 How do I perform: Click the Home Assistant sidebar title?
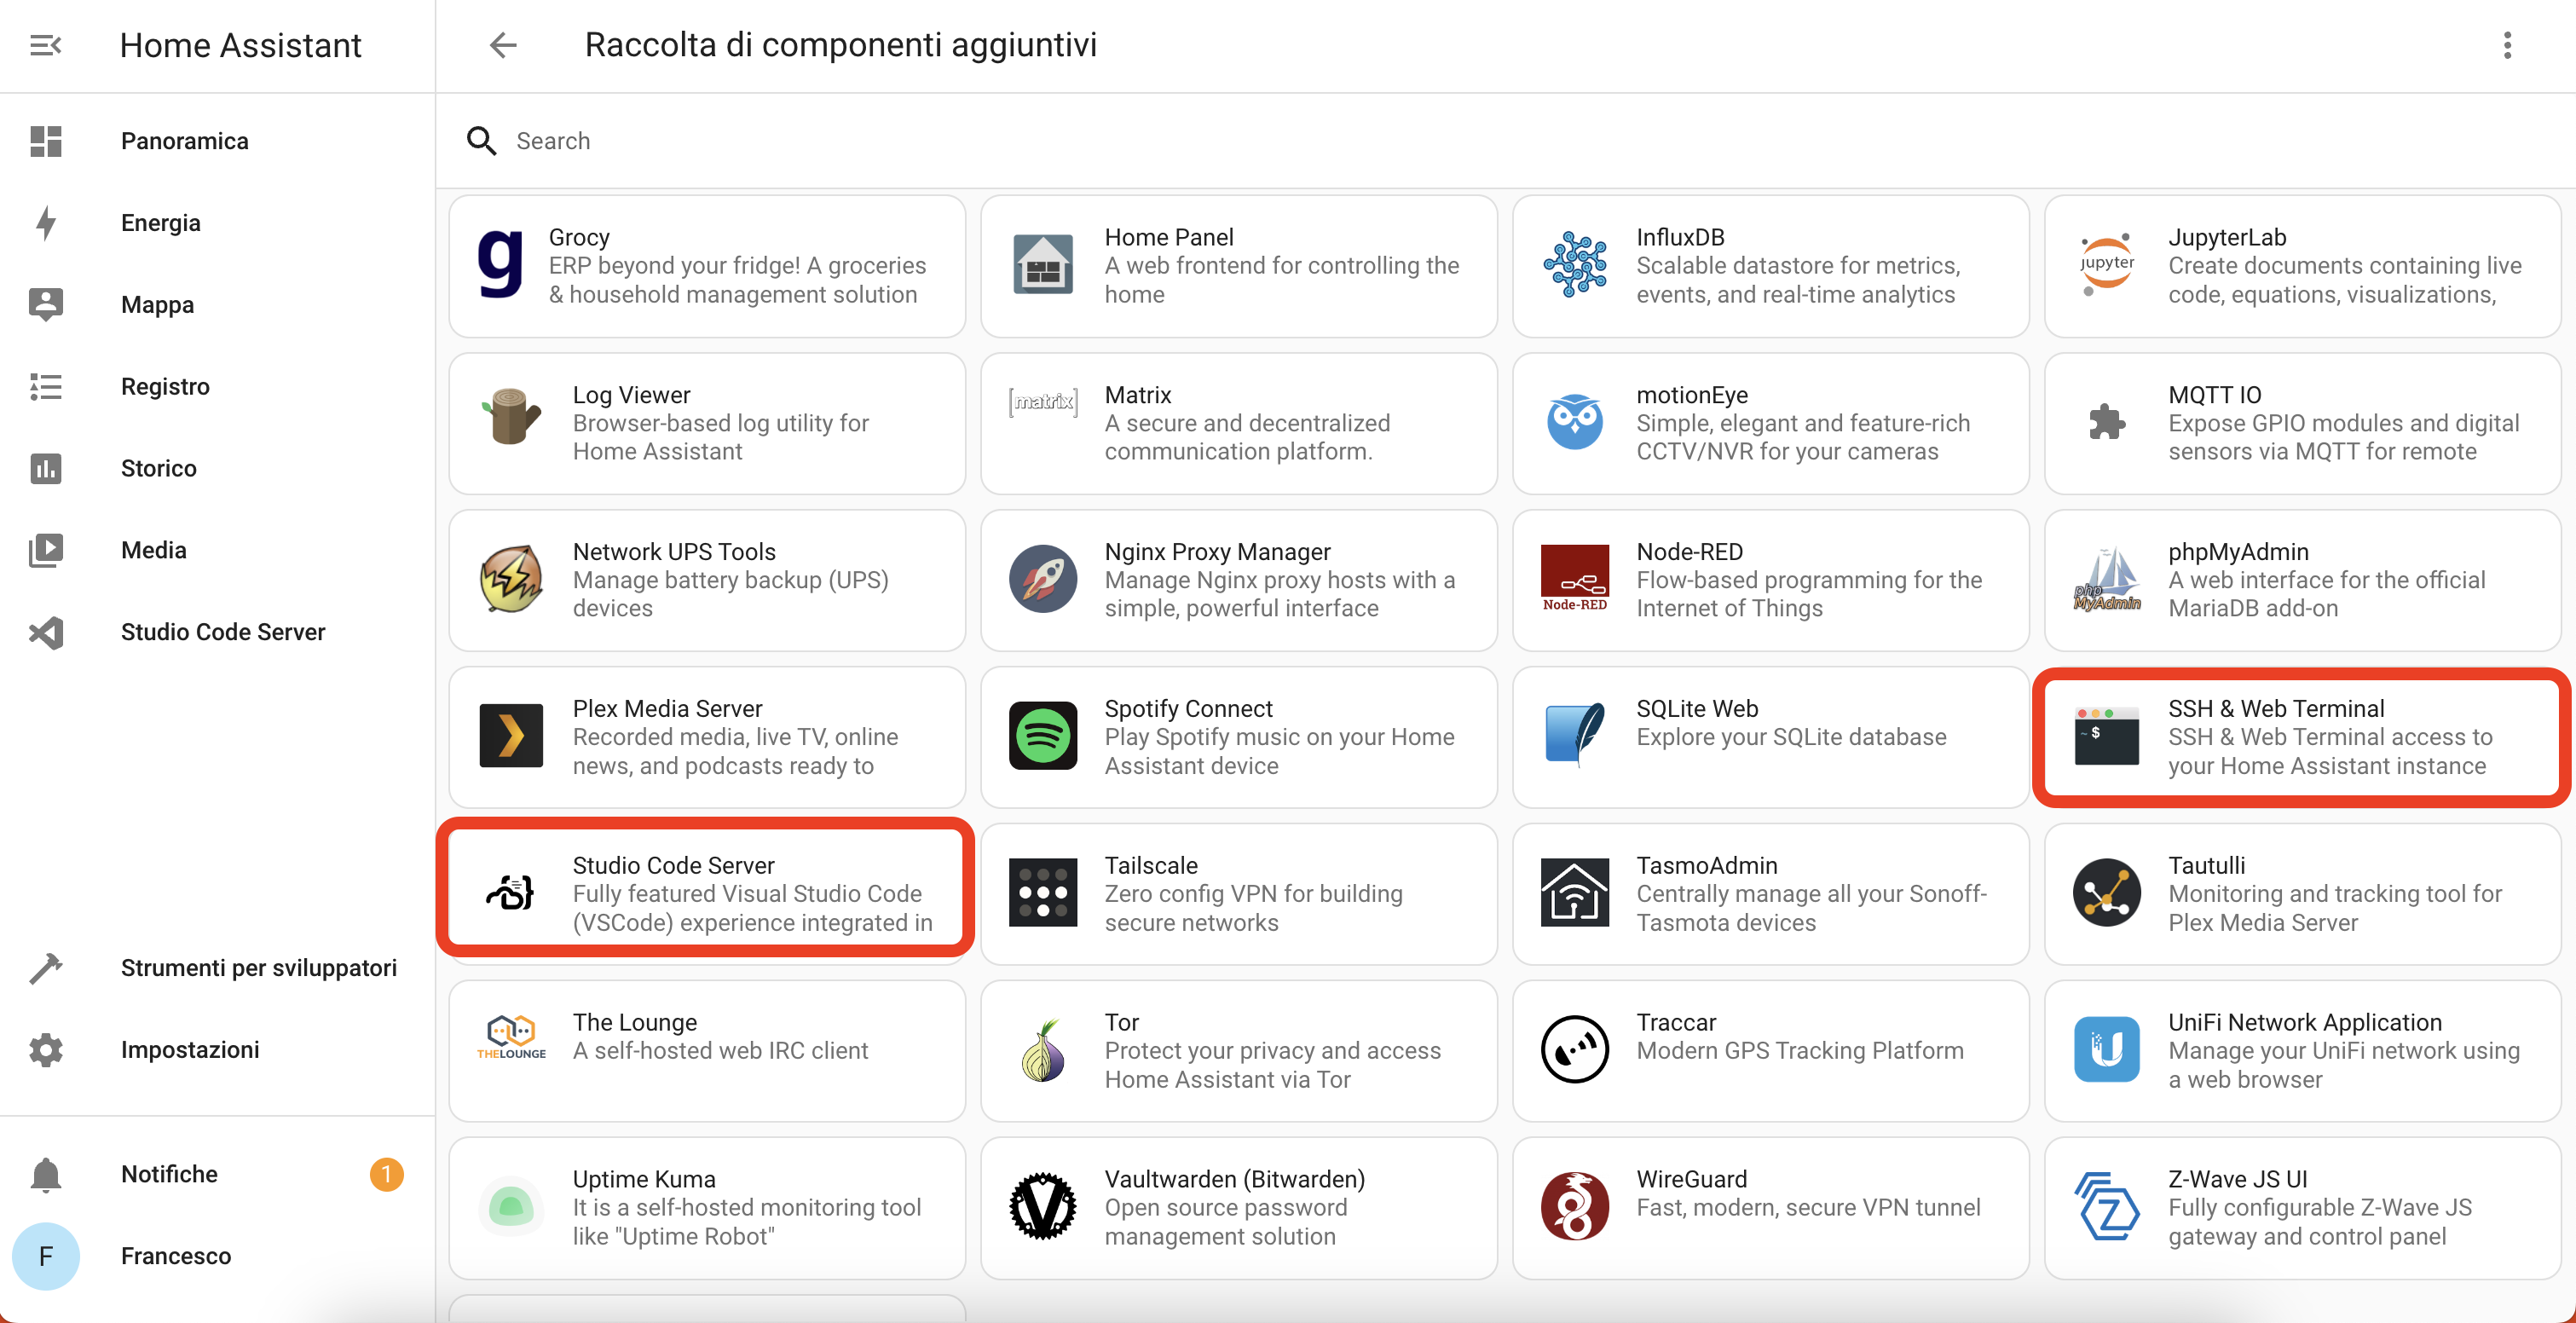pos(240,45)
